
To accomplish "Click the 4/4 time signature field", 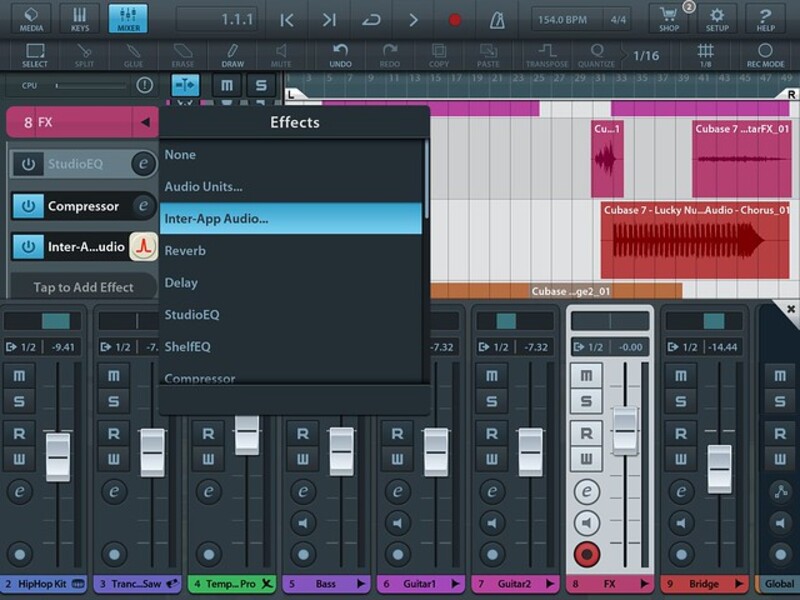I will click(x=618, y=20).
